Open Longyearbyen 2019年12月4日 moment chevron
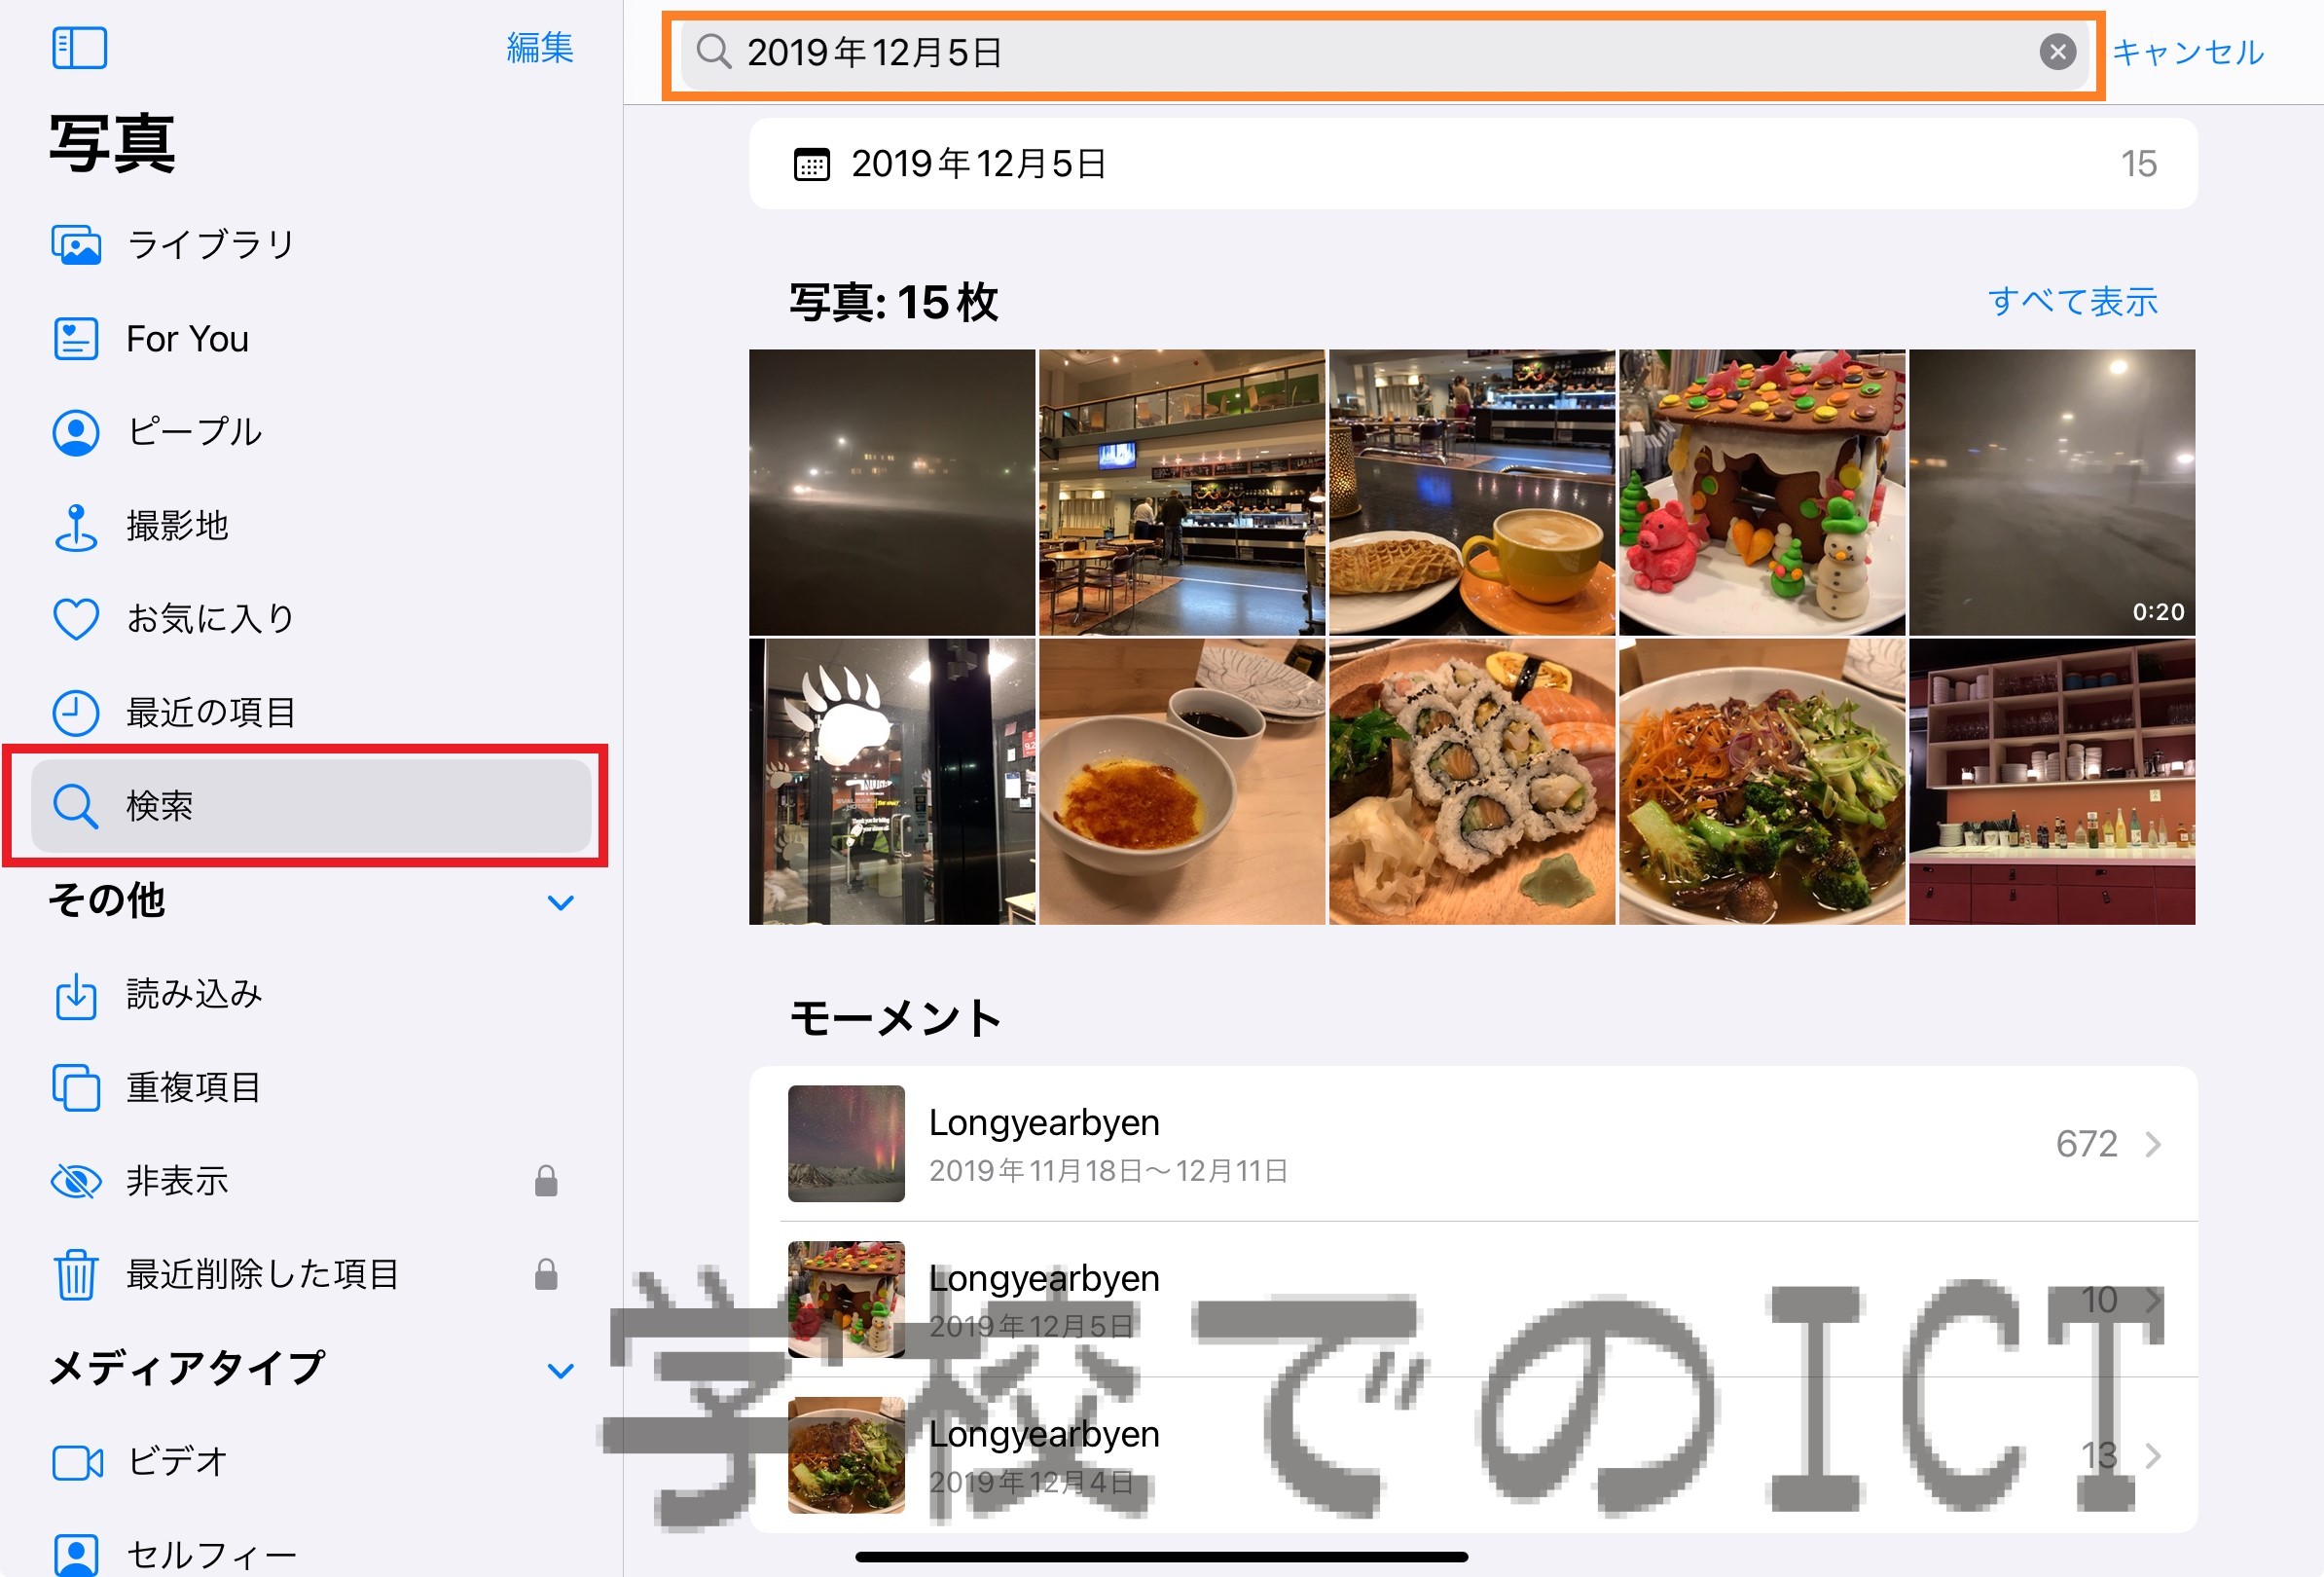 [2153, 1456]
